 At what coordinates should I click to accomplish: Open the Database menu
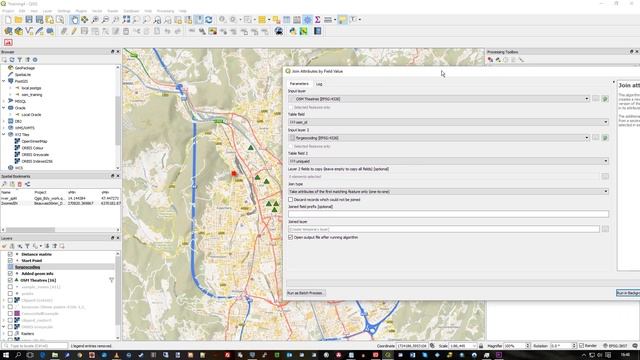coord(131,11)
